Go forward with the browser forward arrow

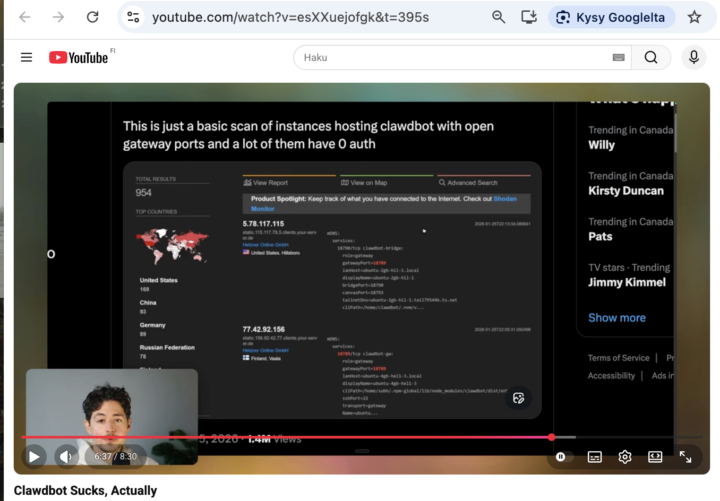tap(58, 17)
